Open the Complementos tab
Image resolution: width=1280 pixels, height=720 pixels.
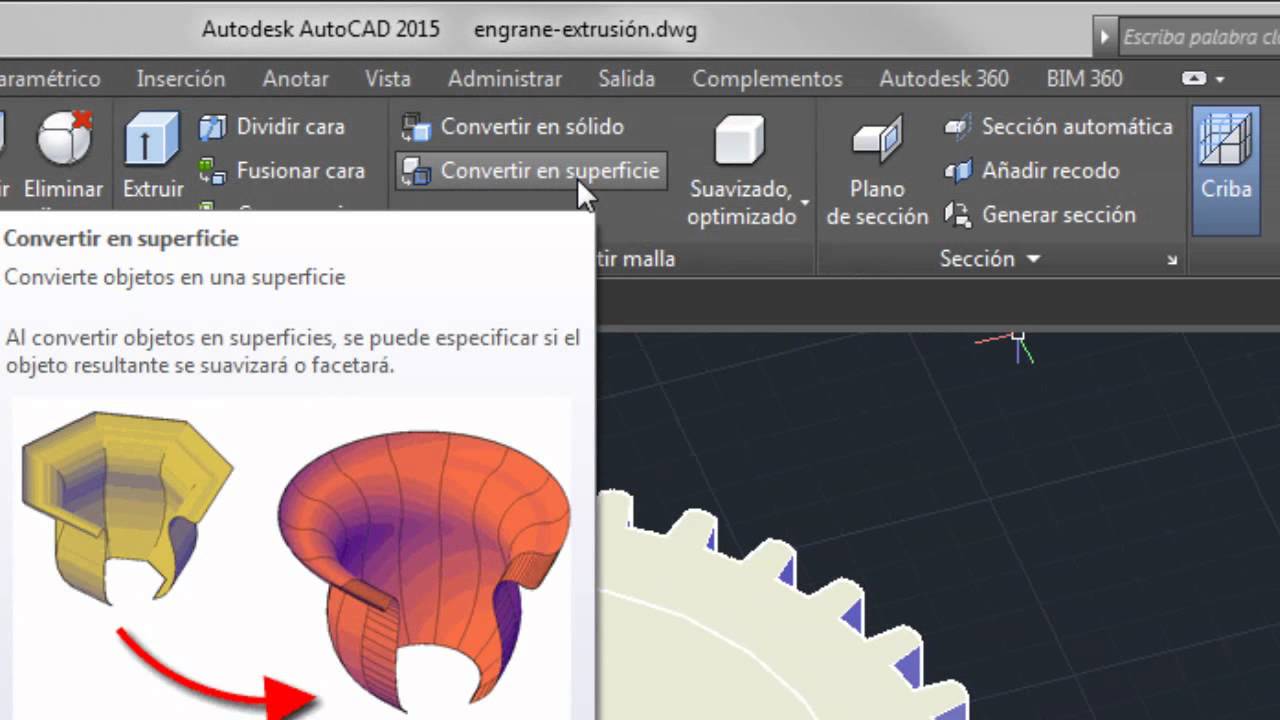768,78
